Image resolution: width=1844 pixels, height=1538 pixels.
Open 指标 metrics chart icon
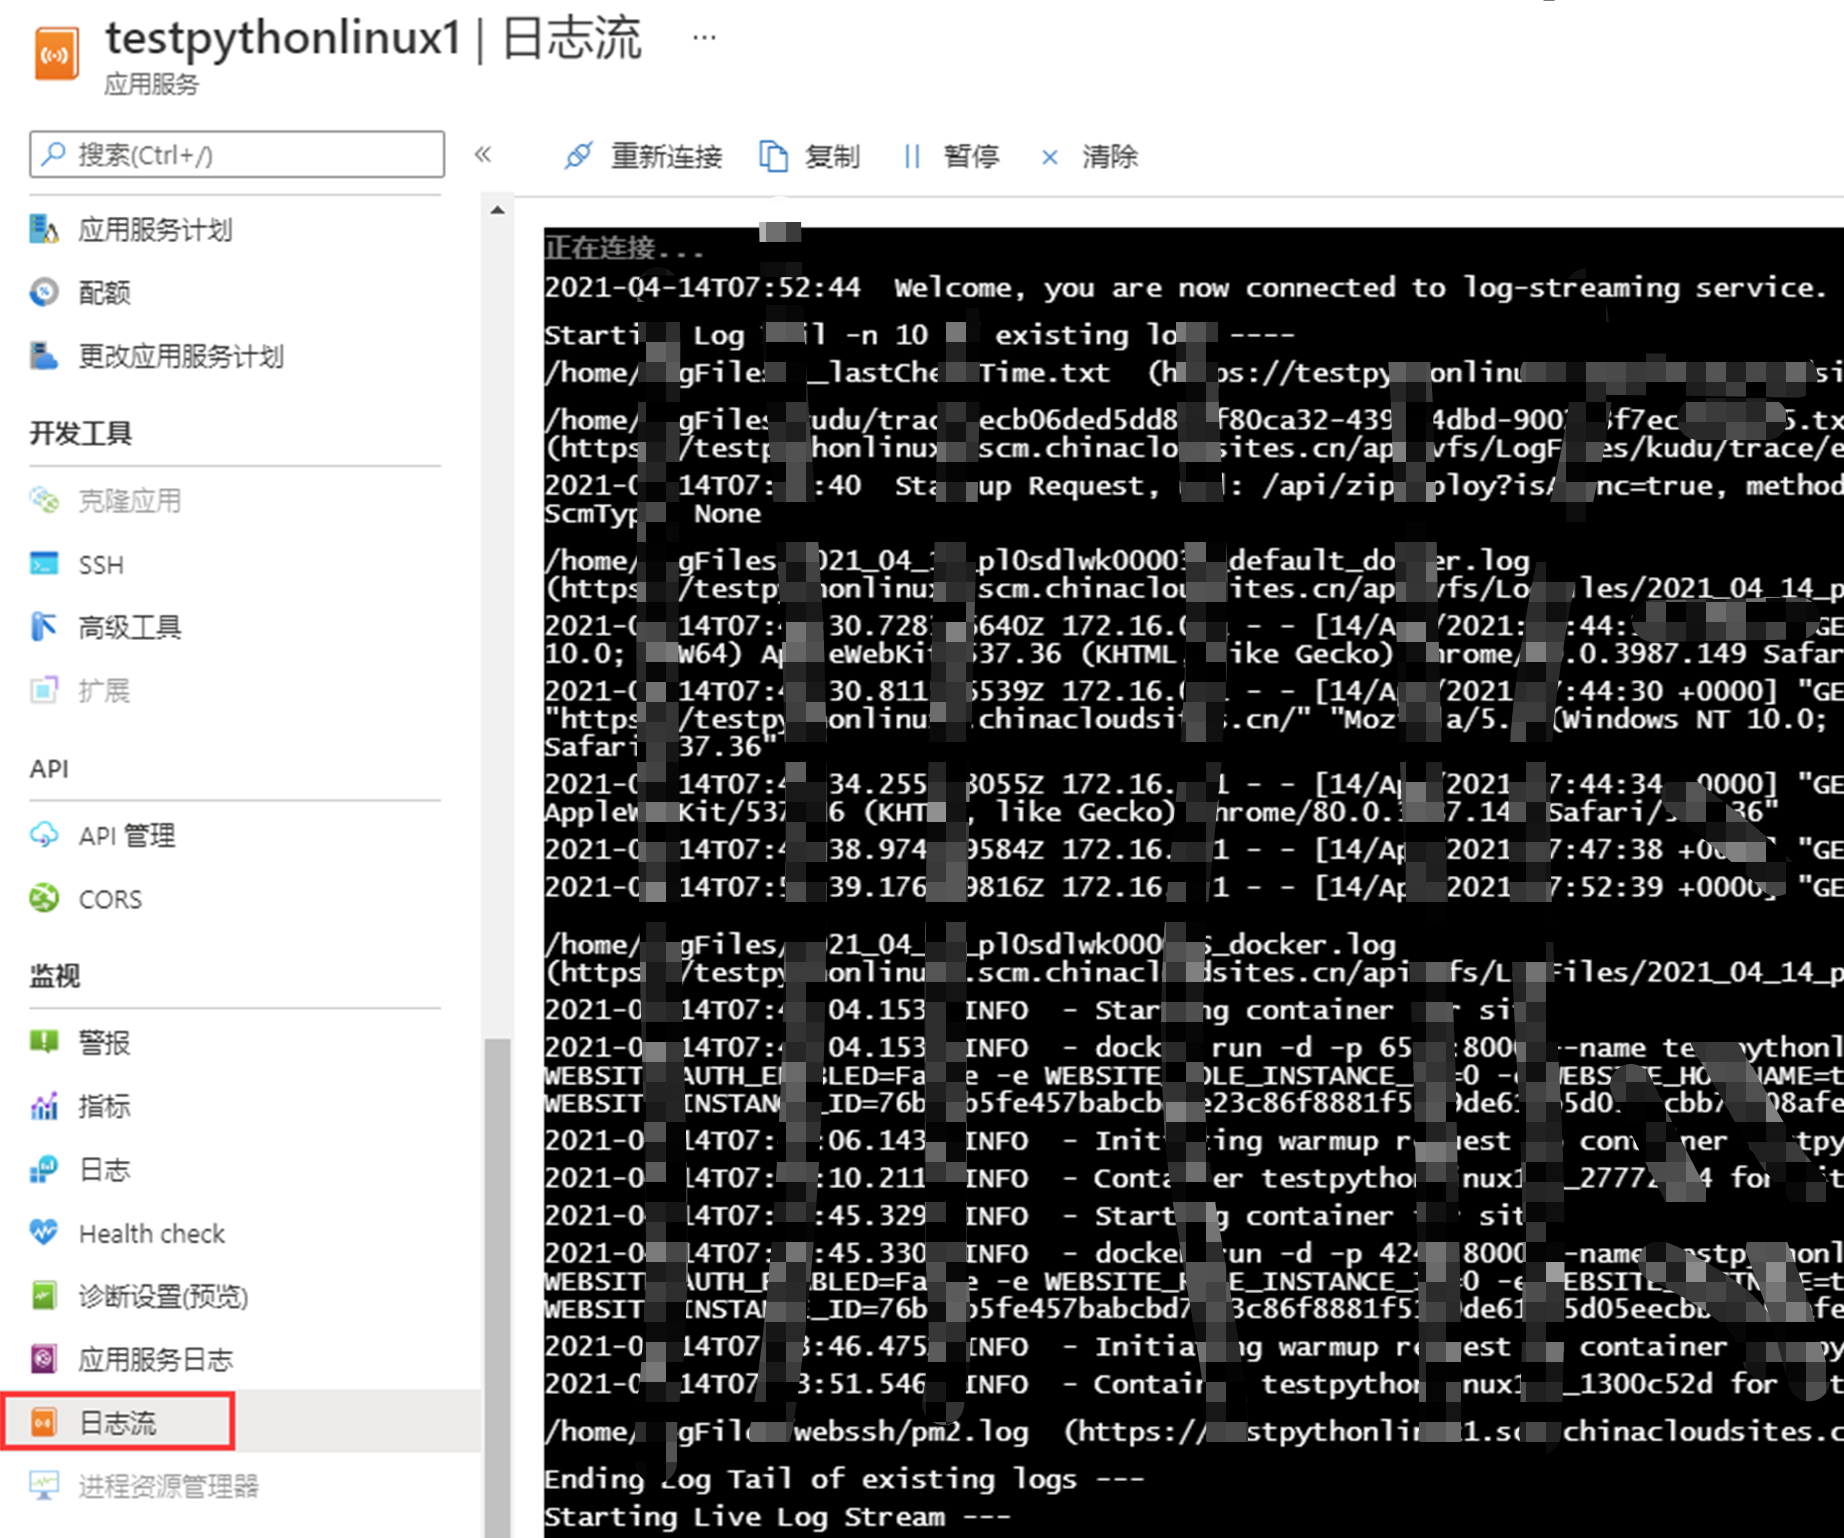click(x=44, y=1106)
